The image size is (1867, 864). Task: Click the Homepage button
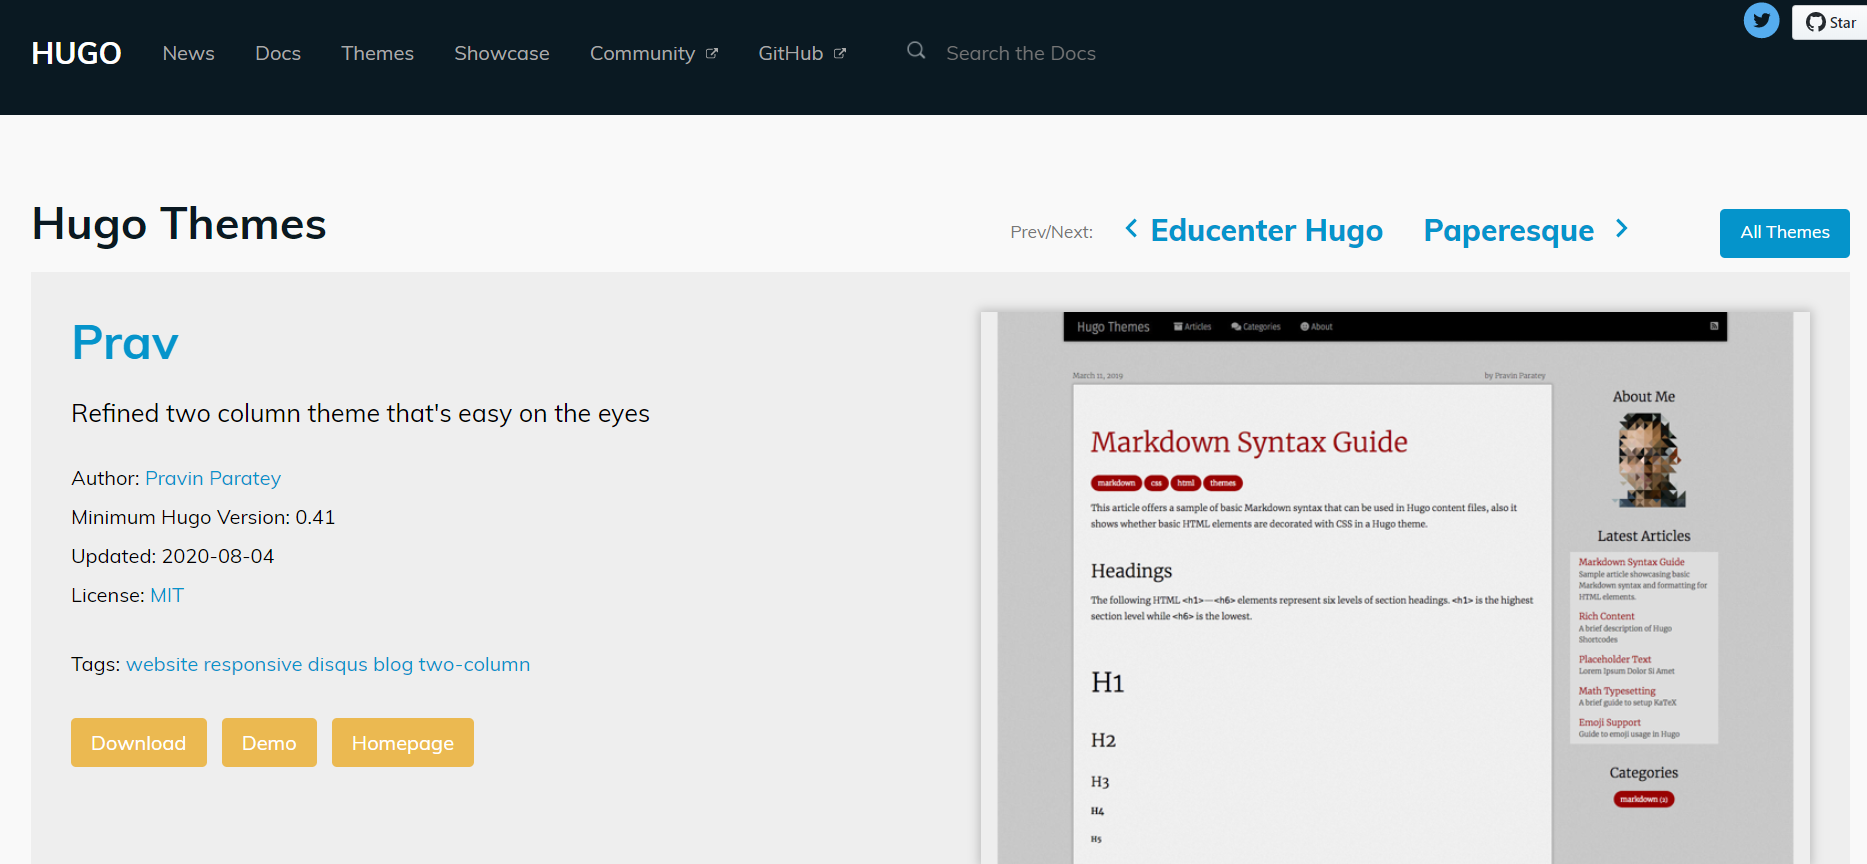[x=403, y=743]
